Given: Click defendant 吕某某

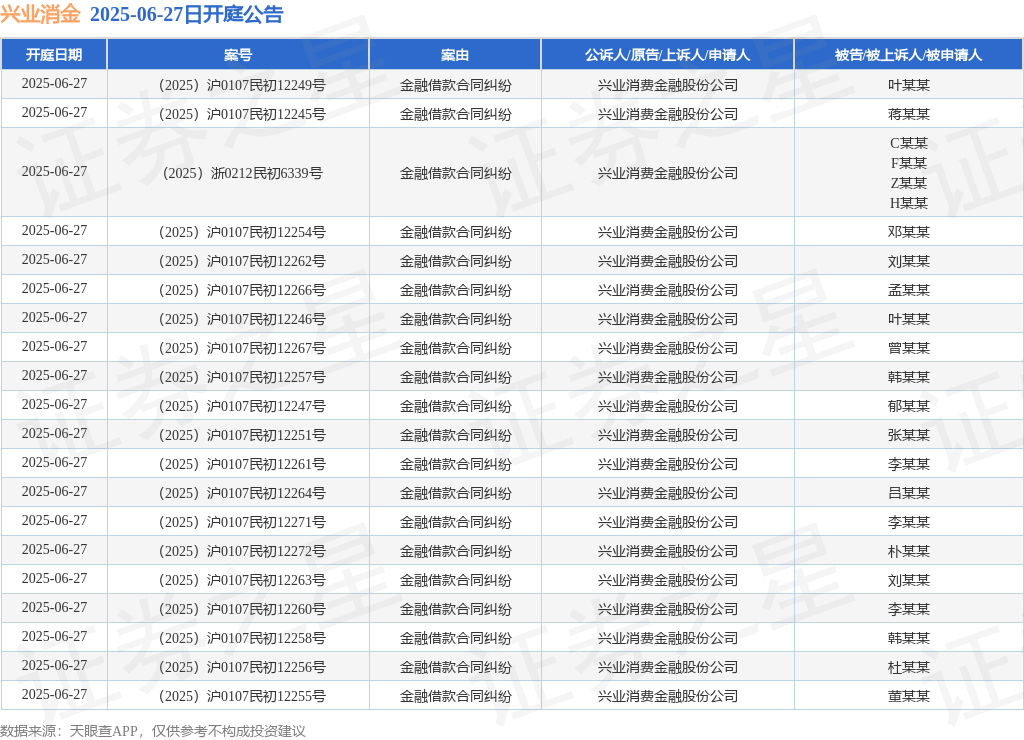Looking at the screenshot, I should 908,493.
